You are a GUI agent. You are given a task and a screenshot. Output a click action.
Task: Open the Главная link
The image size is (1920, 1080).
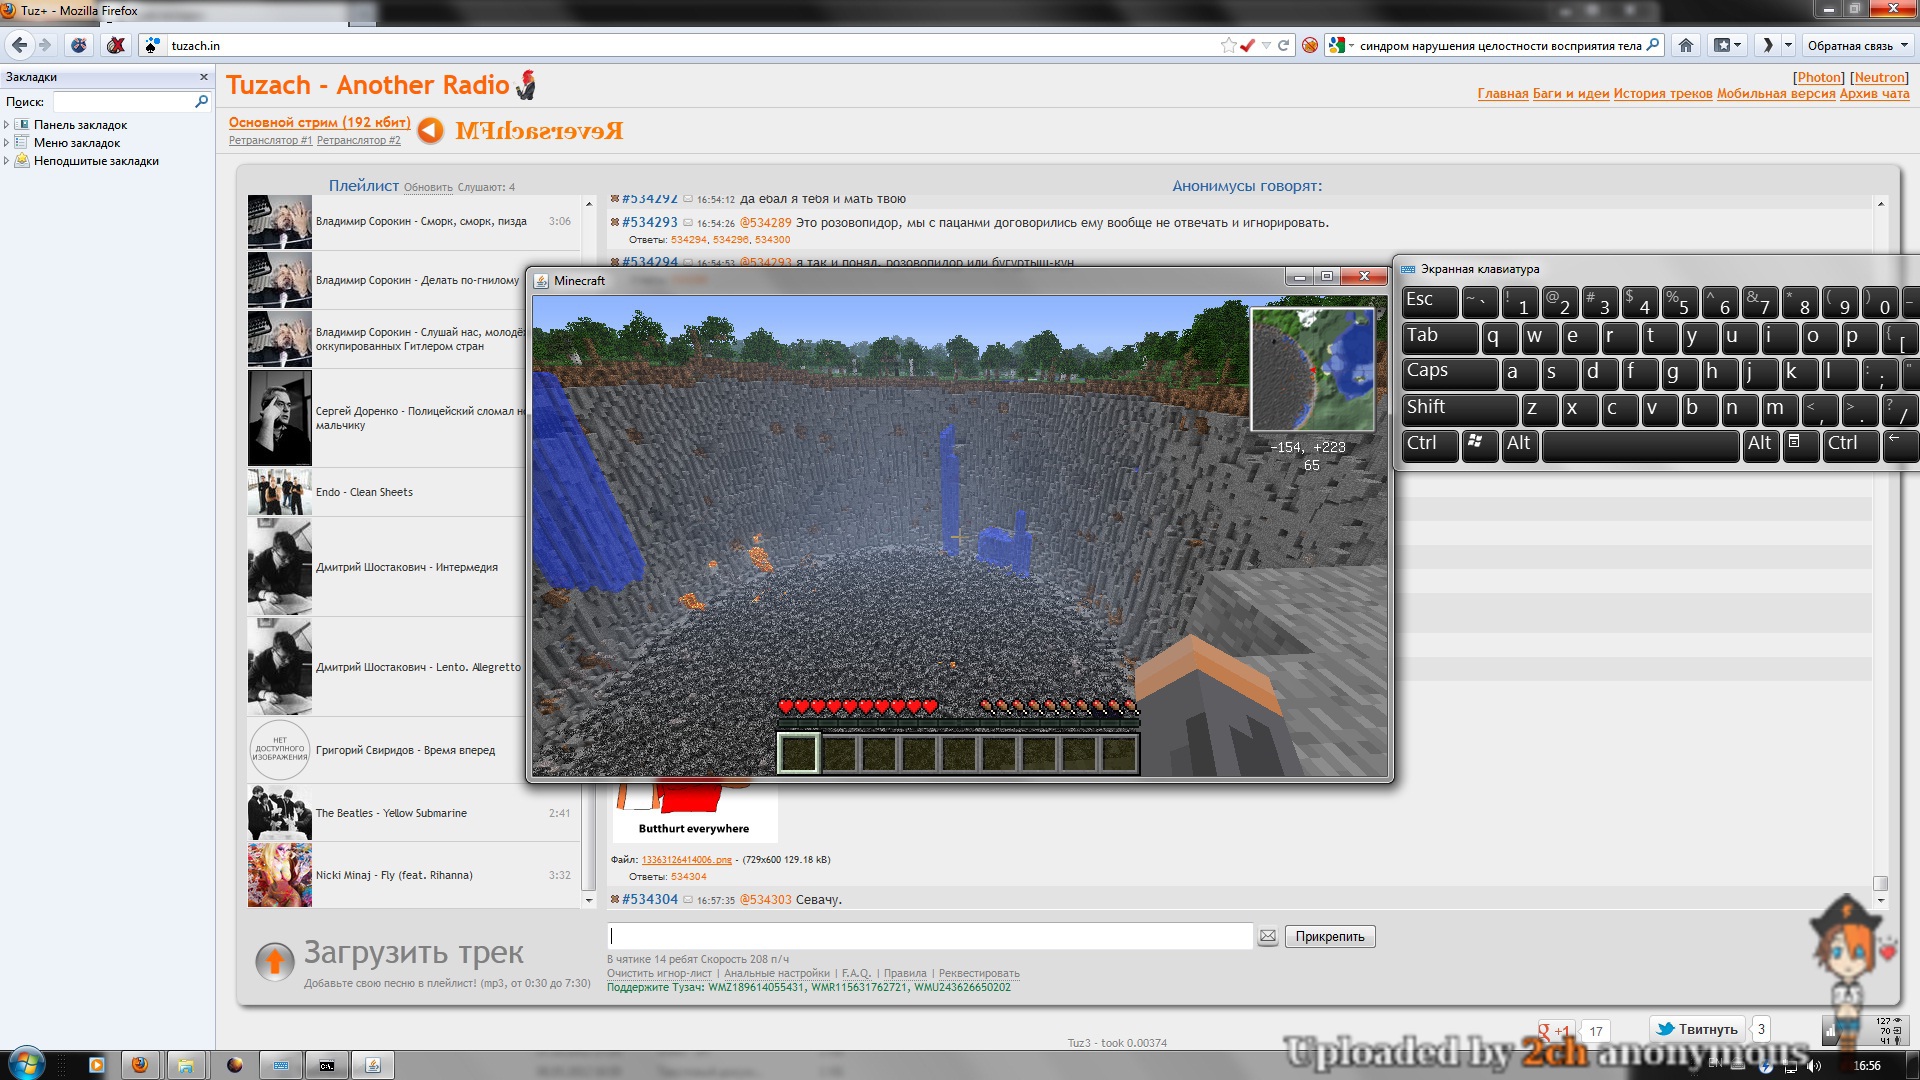pyautogui.click(x=1503, y=94)
